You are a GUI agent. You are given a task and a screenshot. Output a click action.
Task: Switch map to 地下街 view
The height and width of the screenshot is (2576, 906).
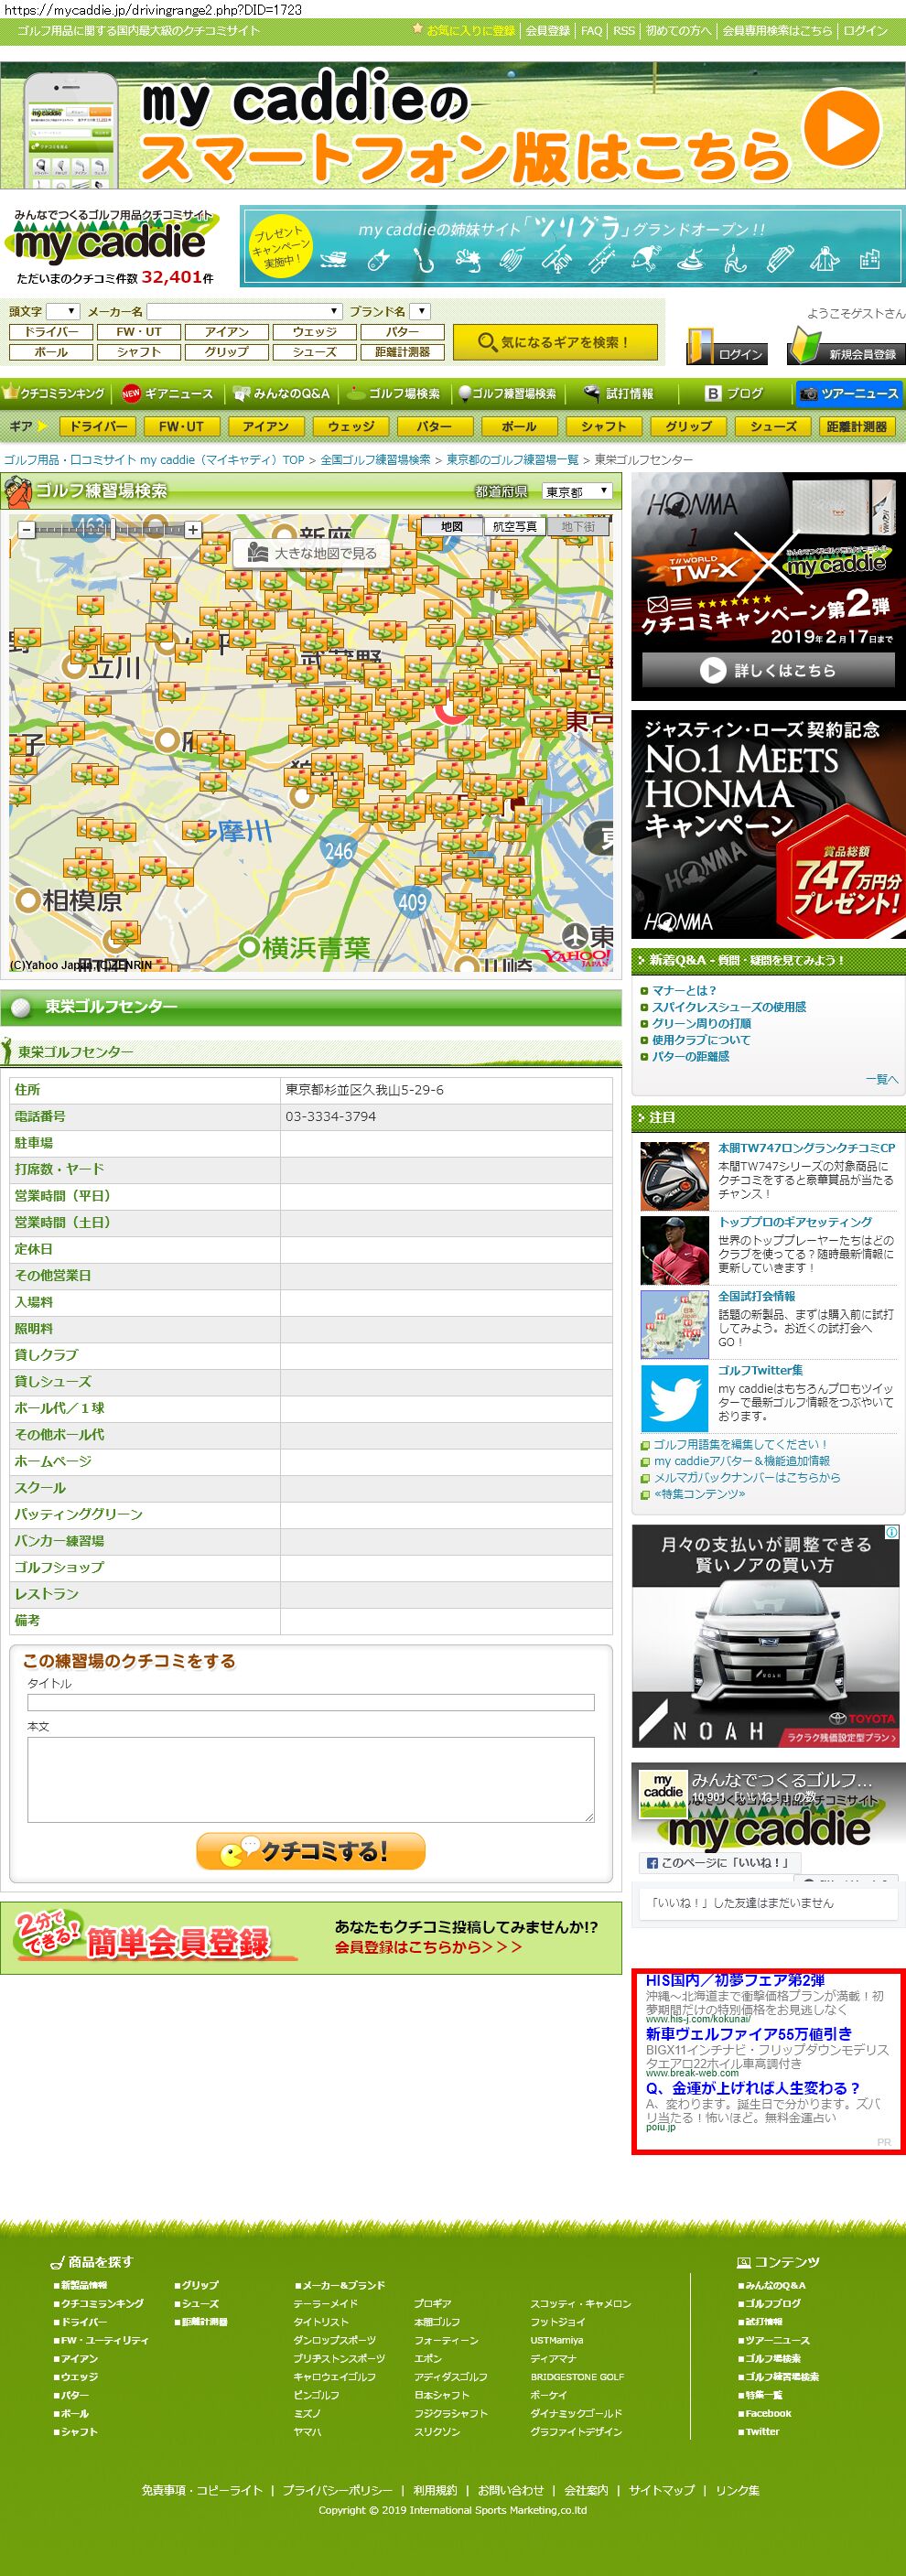click(x=577, y=526)
